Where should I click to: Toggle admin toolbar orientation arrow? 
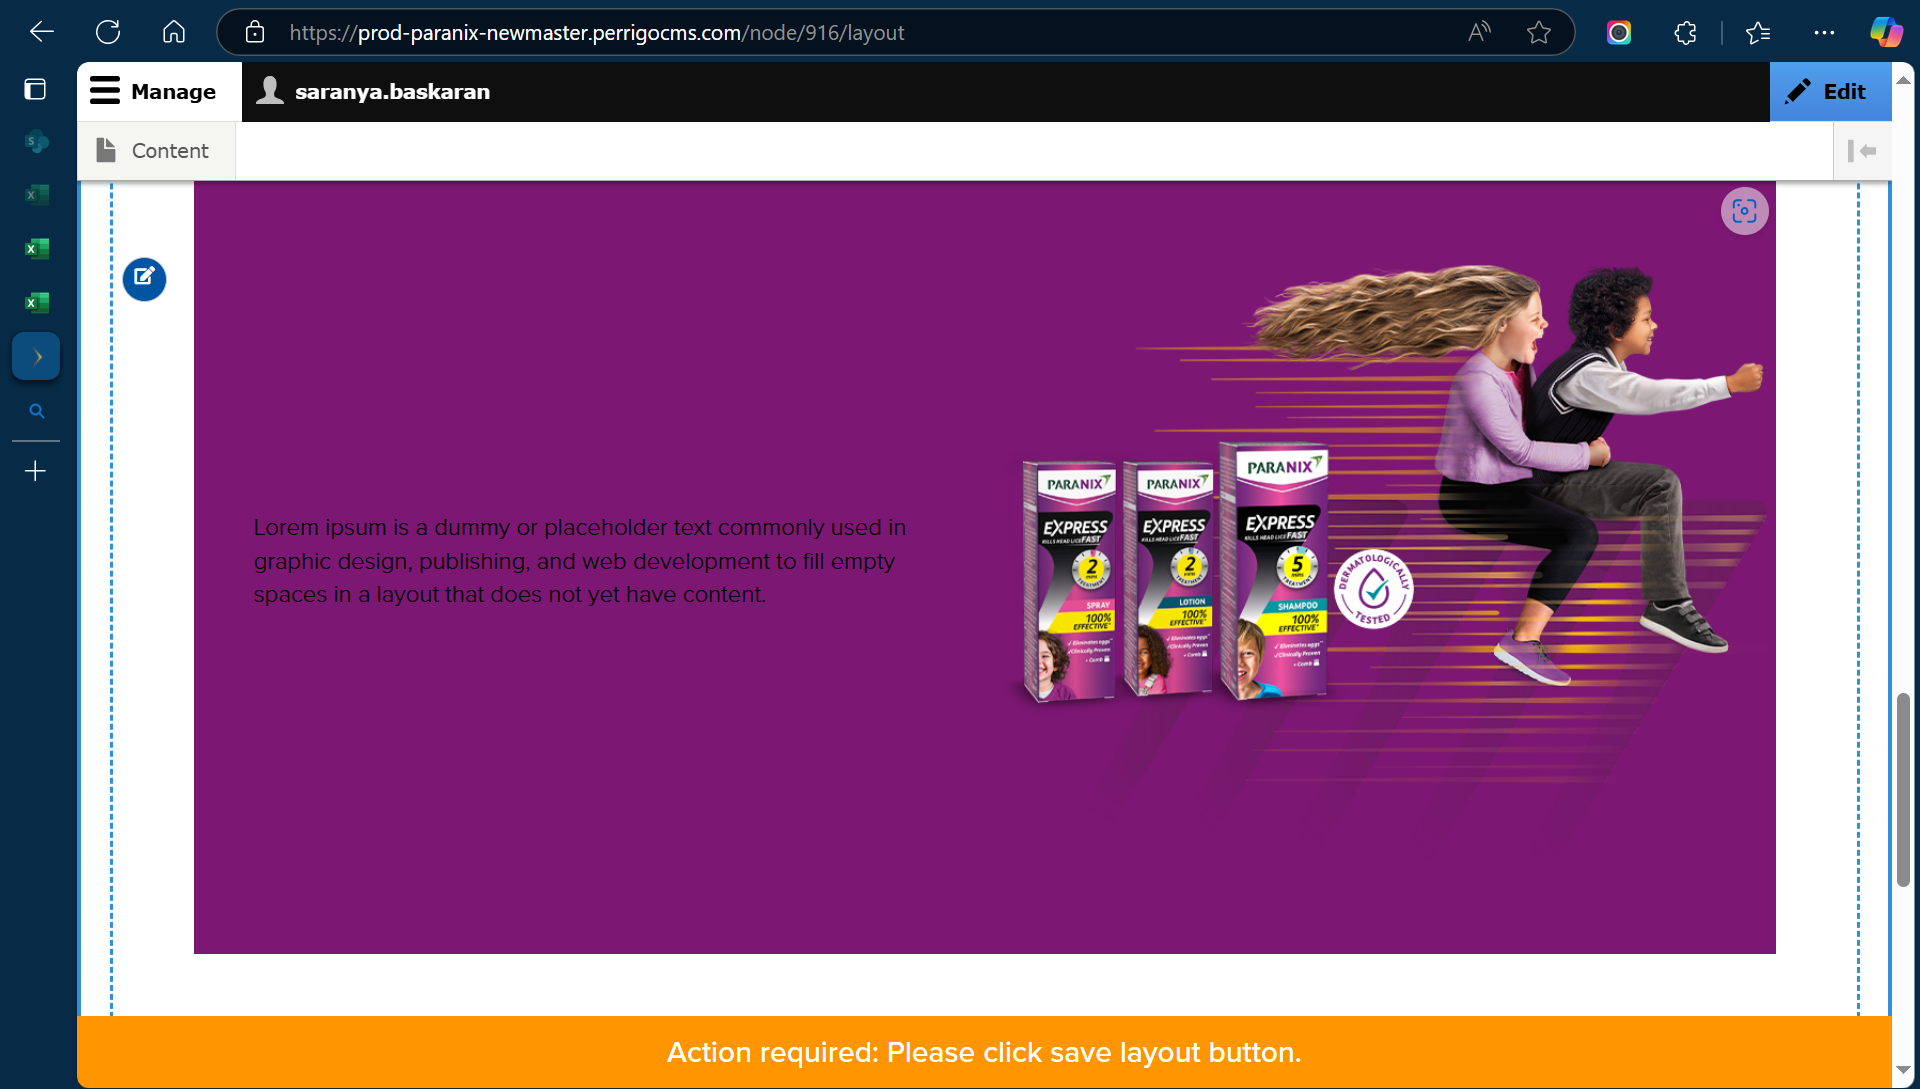[x=1862, y=151]
